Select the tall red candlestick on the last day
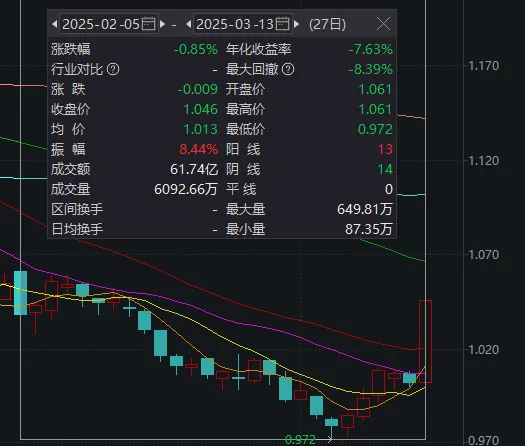Screen dimensions: 525x446 point(425,342)
